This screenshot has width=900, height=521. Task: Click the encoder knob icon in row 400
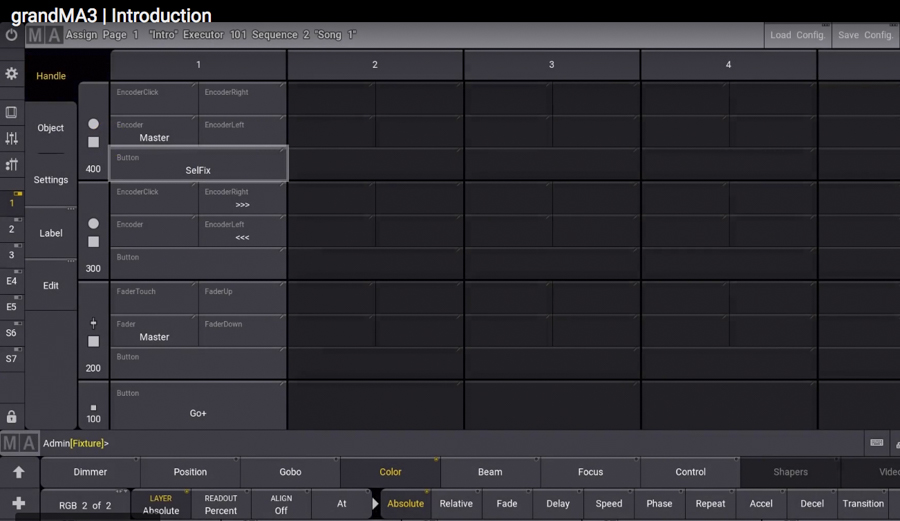94,124
